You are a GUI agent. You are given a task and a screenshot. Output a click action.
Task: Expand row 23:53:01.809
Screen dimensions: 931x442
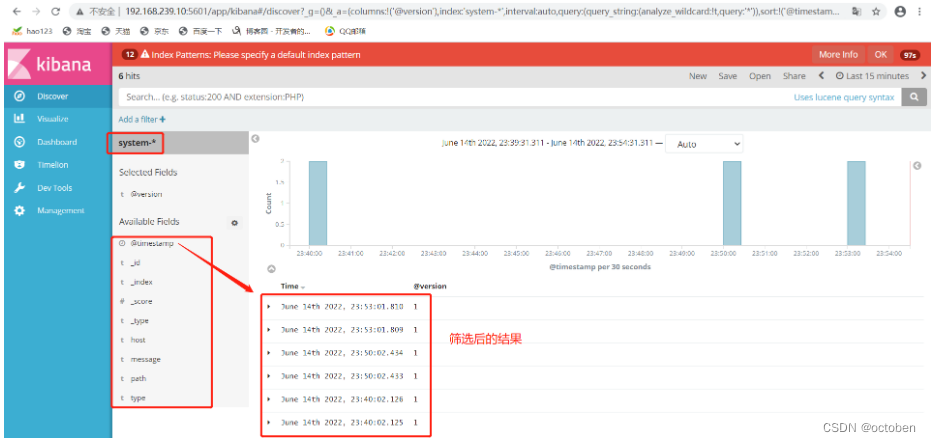coord(269,330)
